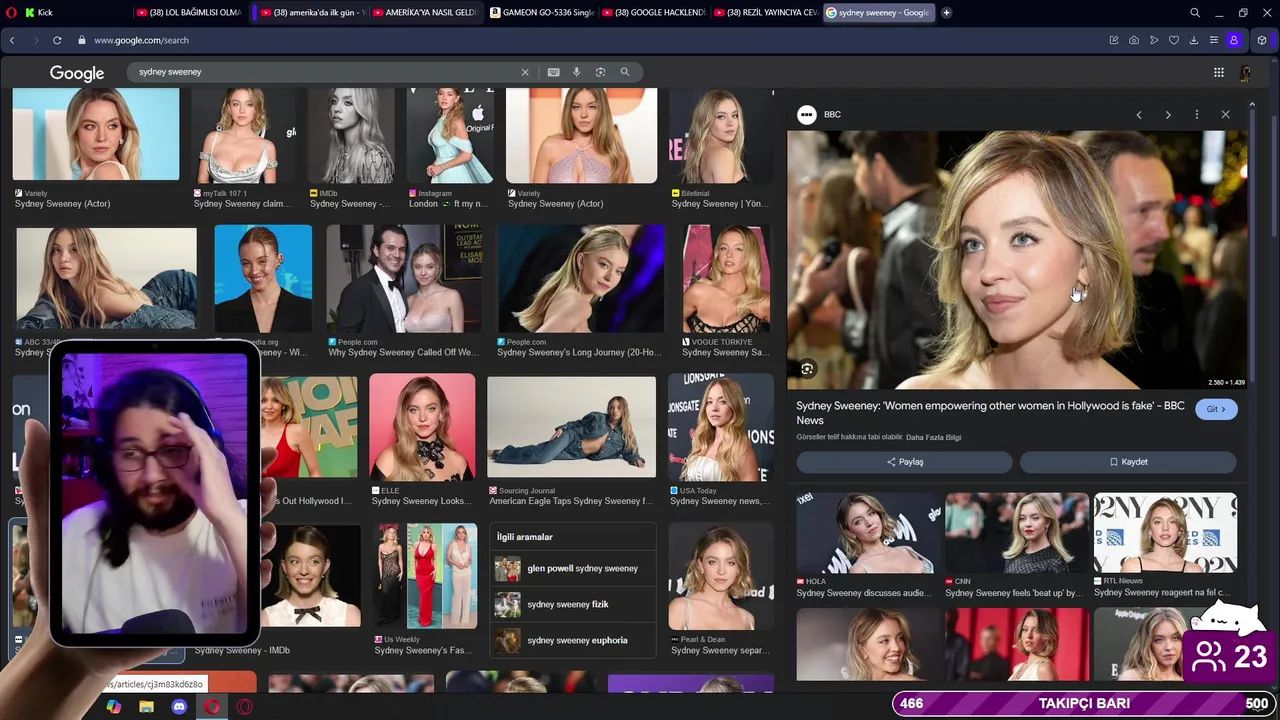
Task: Open sydney sweeney fizik related search
Action: pos(573,604)
